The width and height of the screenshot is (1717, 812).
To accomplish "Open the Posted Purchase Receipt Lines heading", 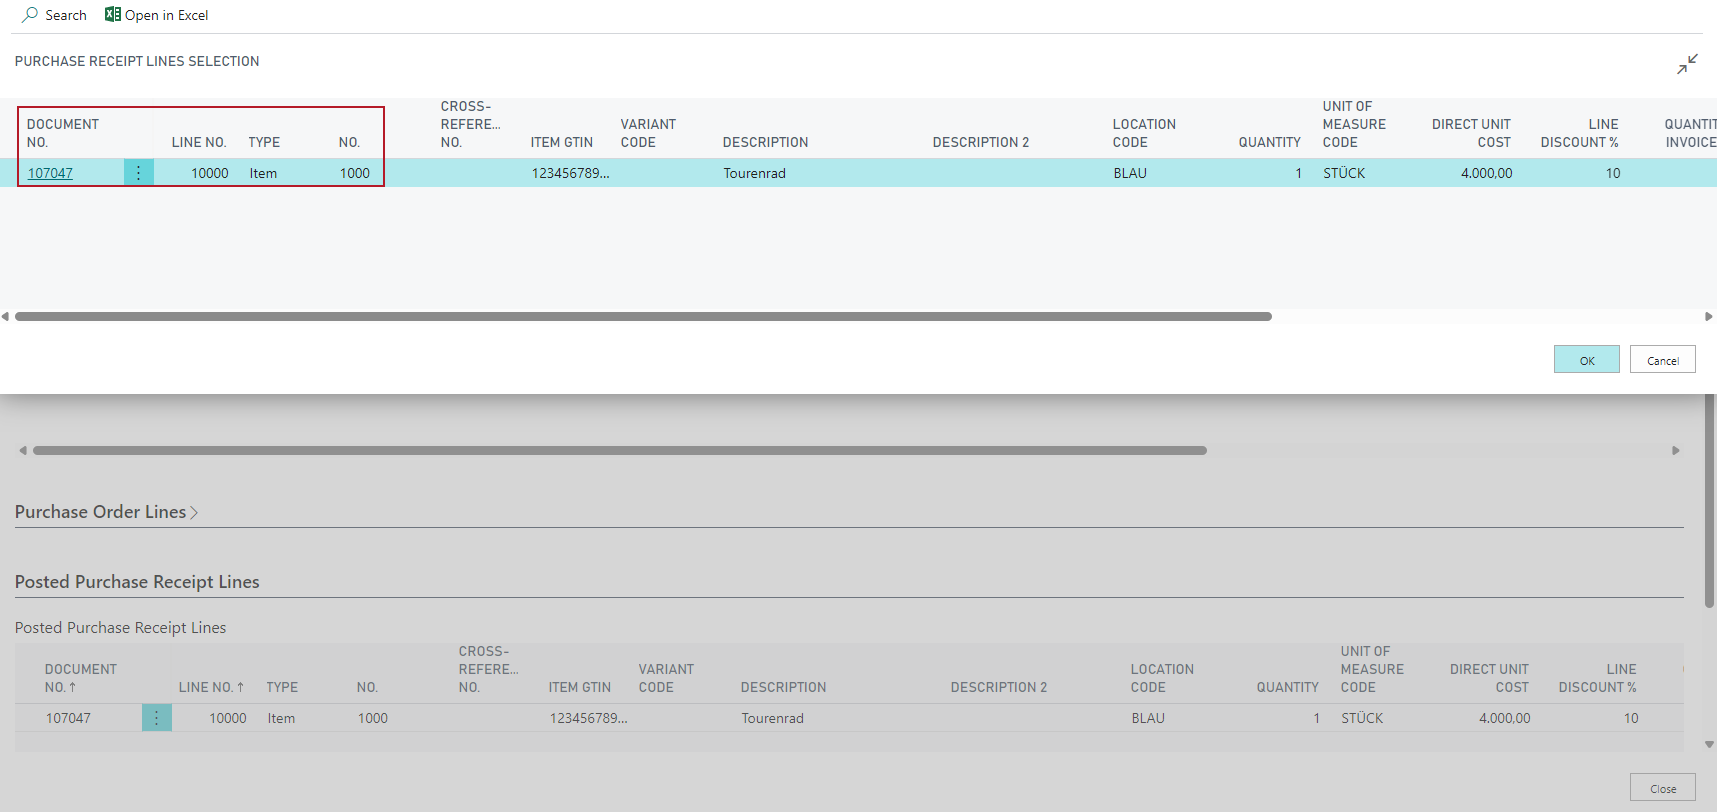I will click(x=137, y=582).
